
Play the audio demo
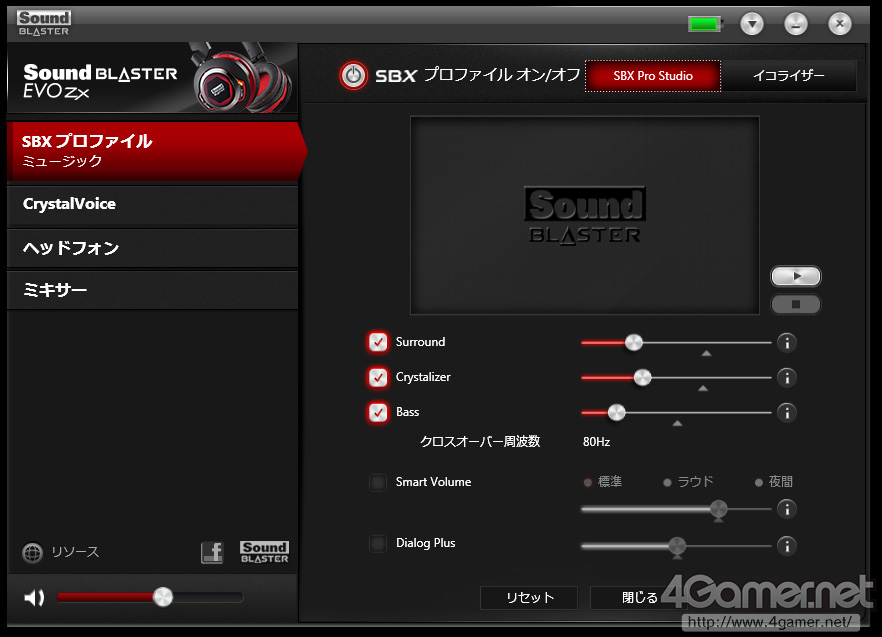click(795, 276)
